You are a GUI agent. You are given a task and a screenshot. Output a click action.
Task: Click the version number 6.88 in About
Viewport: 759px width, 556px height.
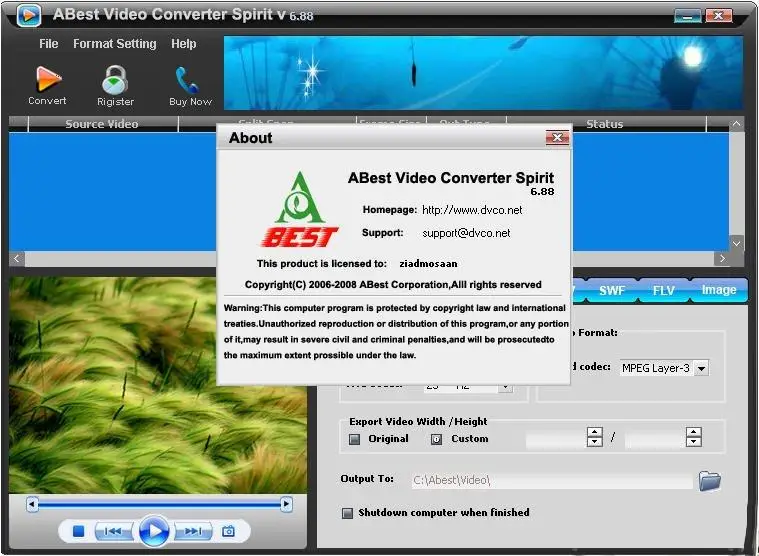[542, 192]
